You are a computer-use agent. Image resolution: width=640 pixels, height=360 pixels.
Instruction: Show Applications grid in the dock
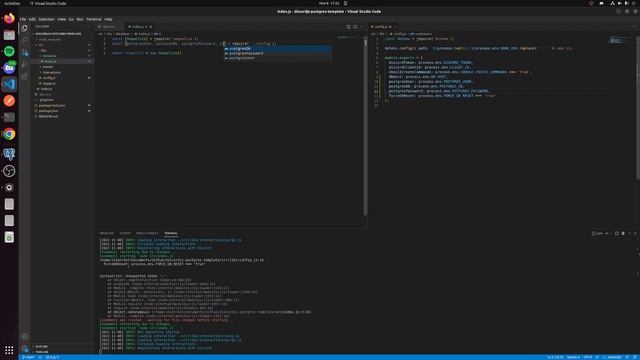(x=9, y=350)
